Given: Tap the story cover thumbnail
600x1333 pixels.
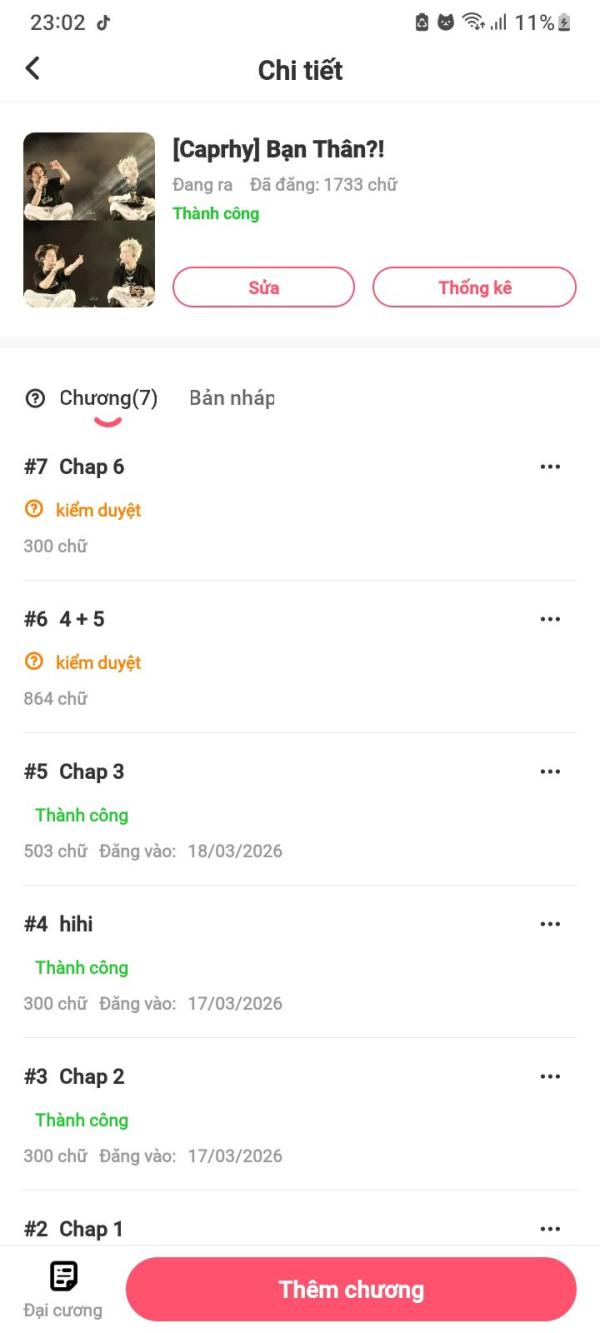Looking at the screenshot, I should tap(89, 220).
